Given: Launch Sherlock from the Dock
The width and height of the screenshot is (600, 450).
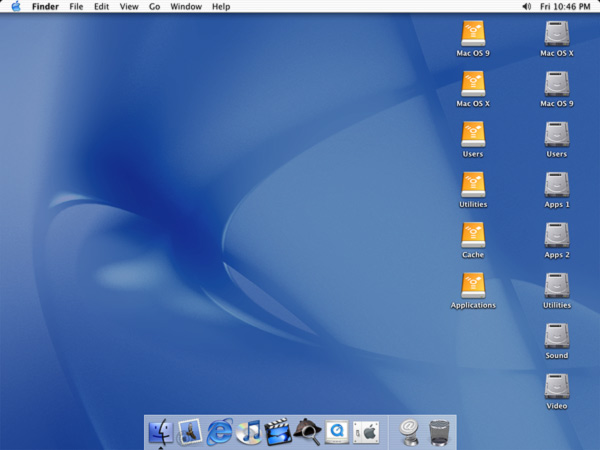Looking at the screenshot, I should click(308, 432).
